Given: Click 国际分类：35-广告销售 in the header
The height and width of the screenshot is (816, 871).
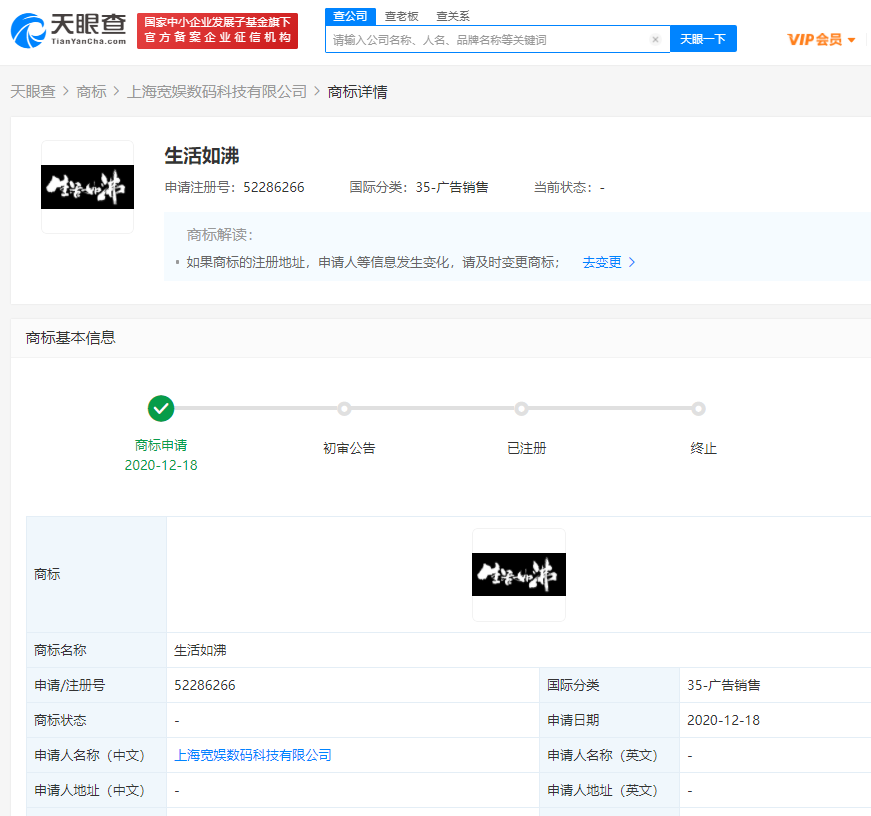Looking at the screenshot, I should [419, 187].
